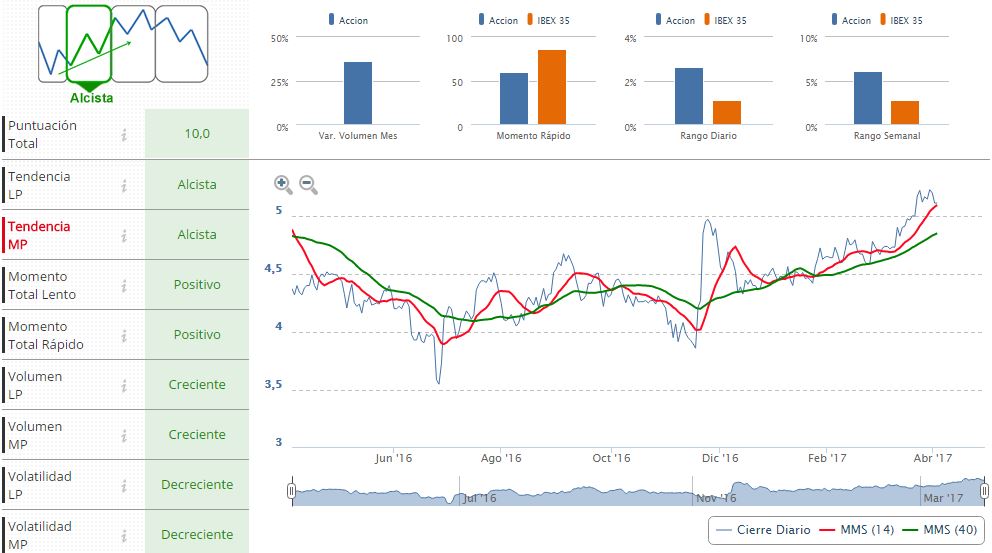The height and width of the screenshot is (553, 992).
Task: Click info icon next to Volumen LP
Action: (124, 385)
